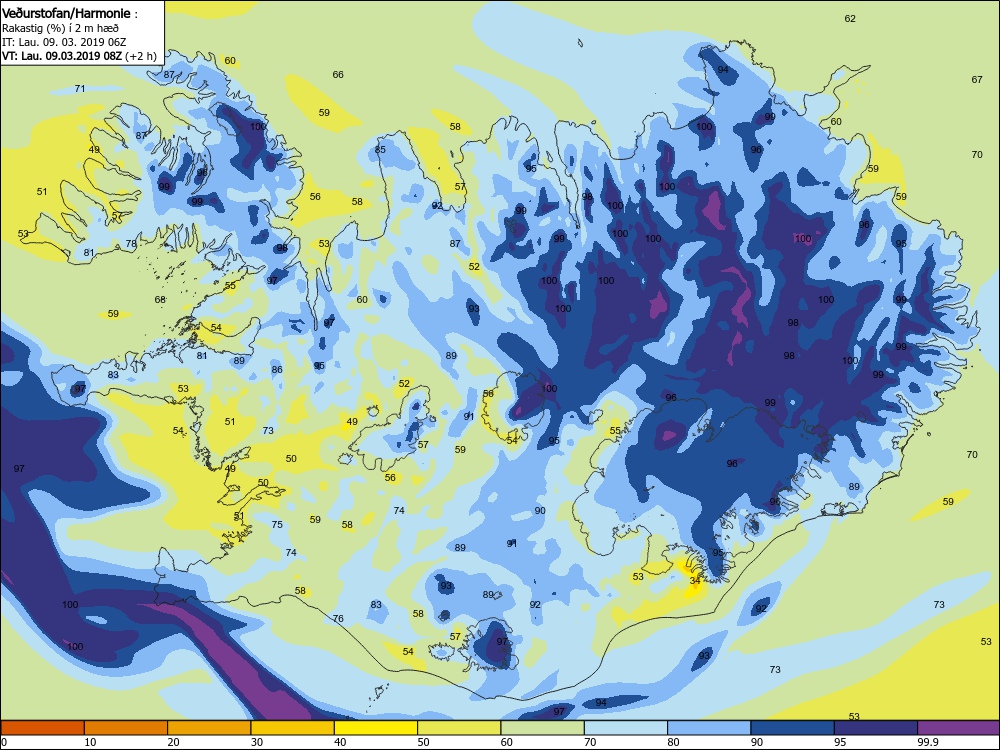
Task: Select the map value '62'
Action: [x=850, y=18]
